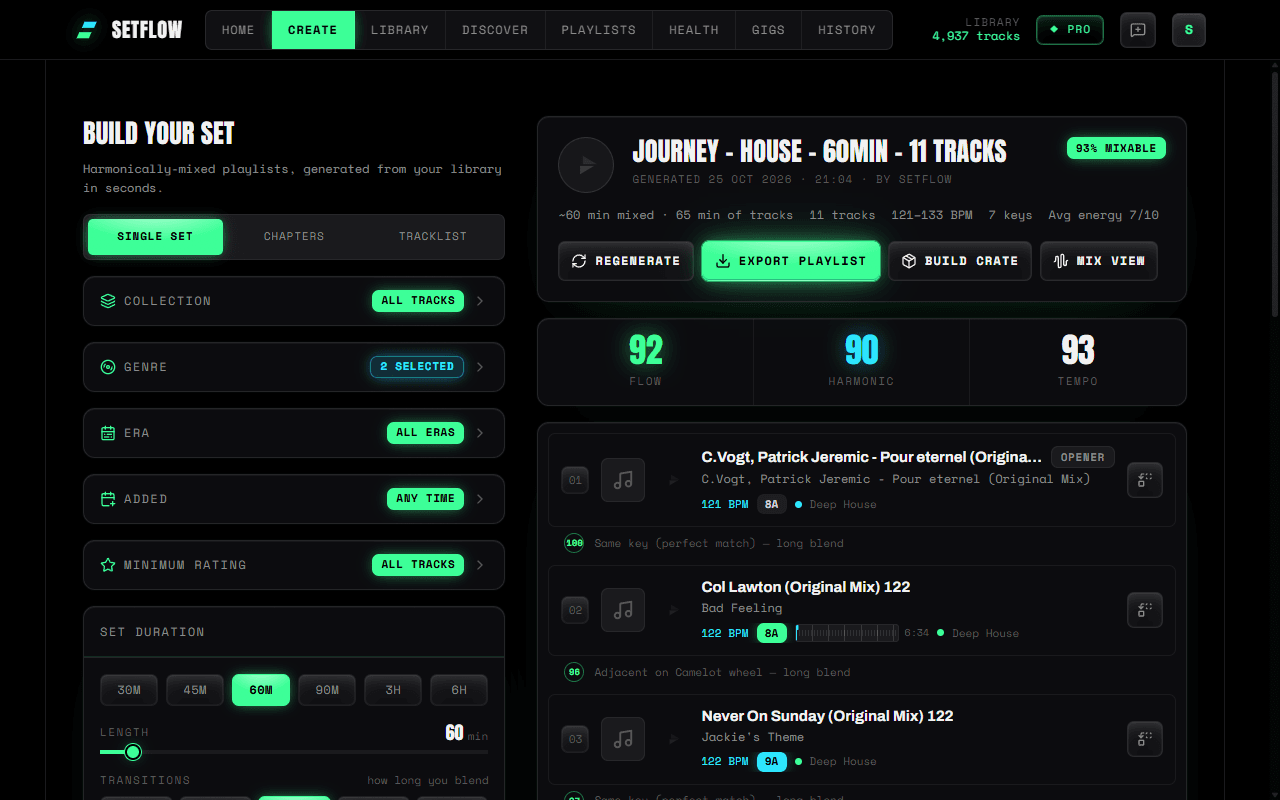1280x800 pixels.
Task: Click the SETFLOW logo icon
Action: click(87, 30)
